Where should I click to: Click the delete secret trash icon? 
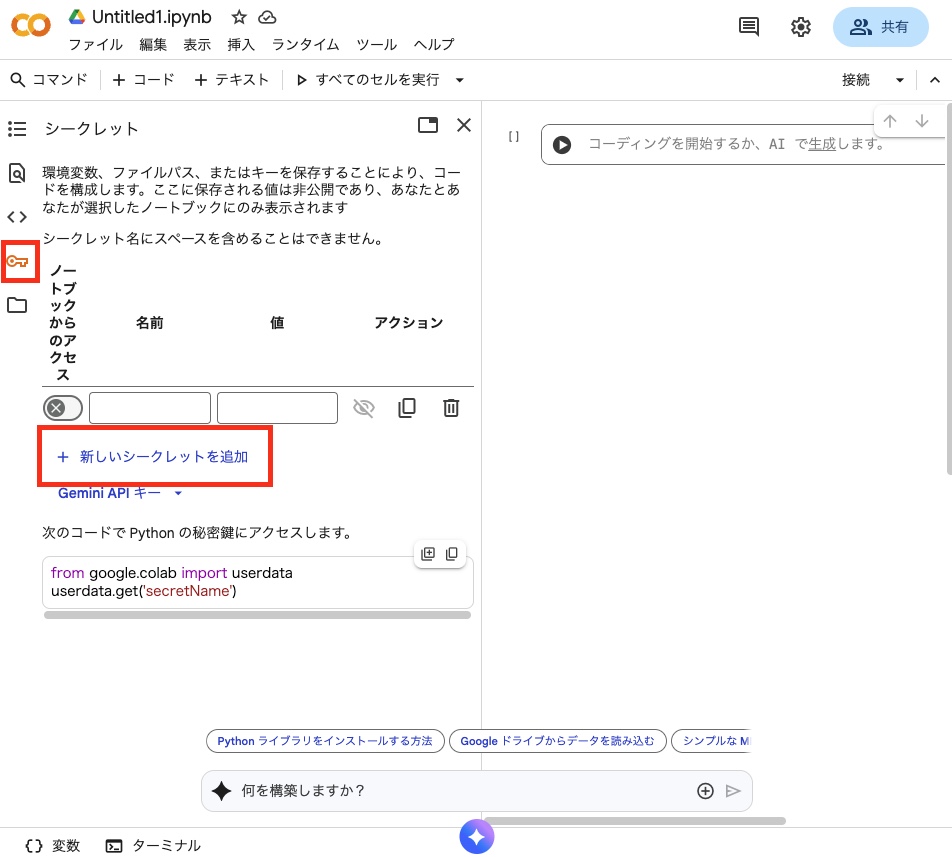click(x=451, y=408)
